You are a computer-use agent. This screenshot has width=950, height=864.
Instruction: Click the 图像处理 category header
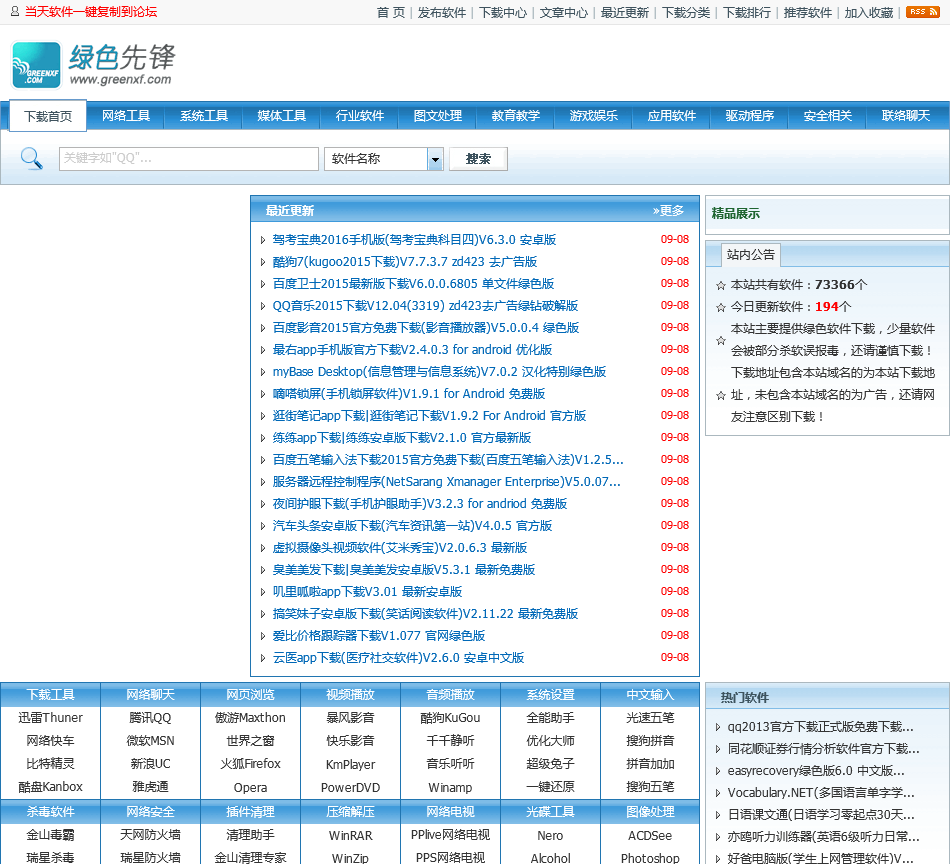[650, 811]
